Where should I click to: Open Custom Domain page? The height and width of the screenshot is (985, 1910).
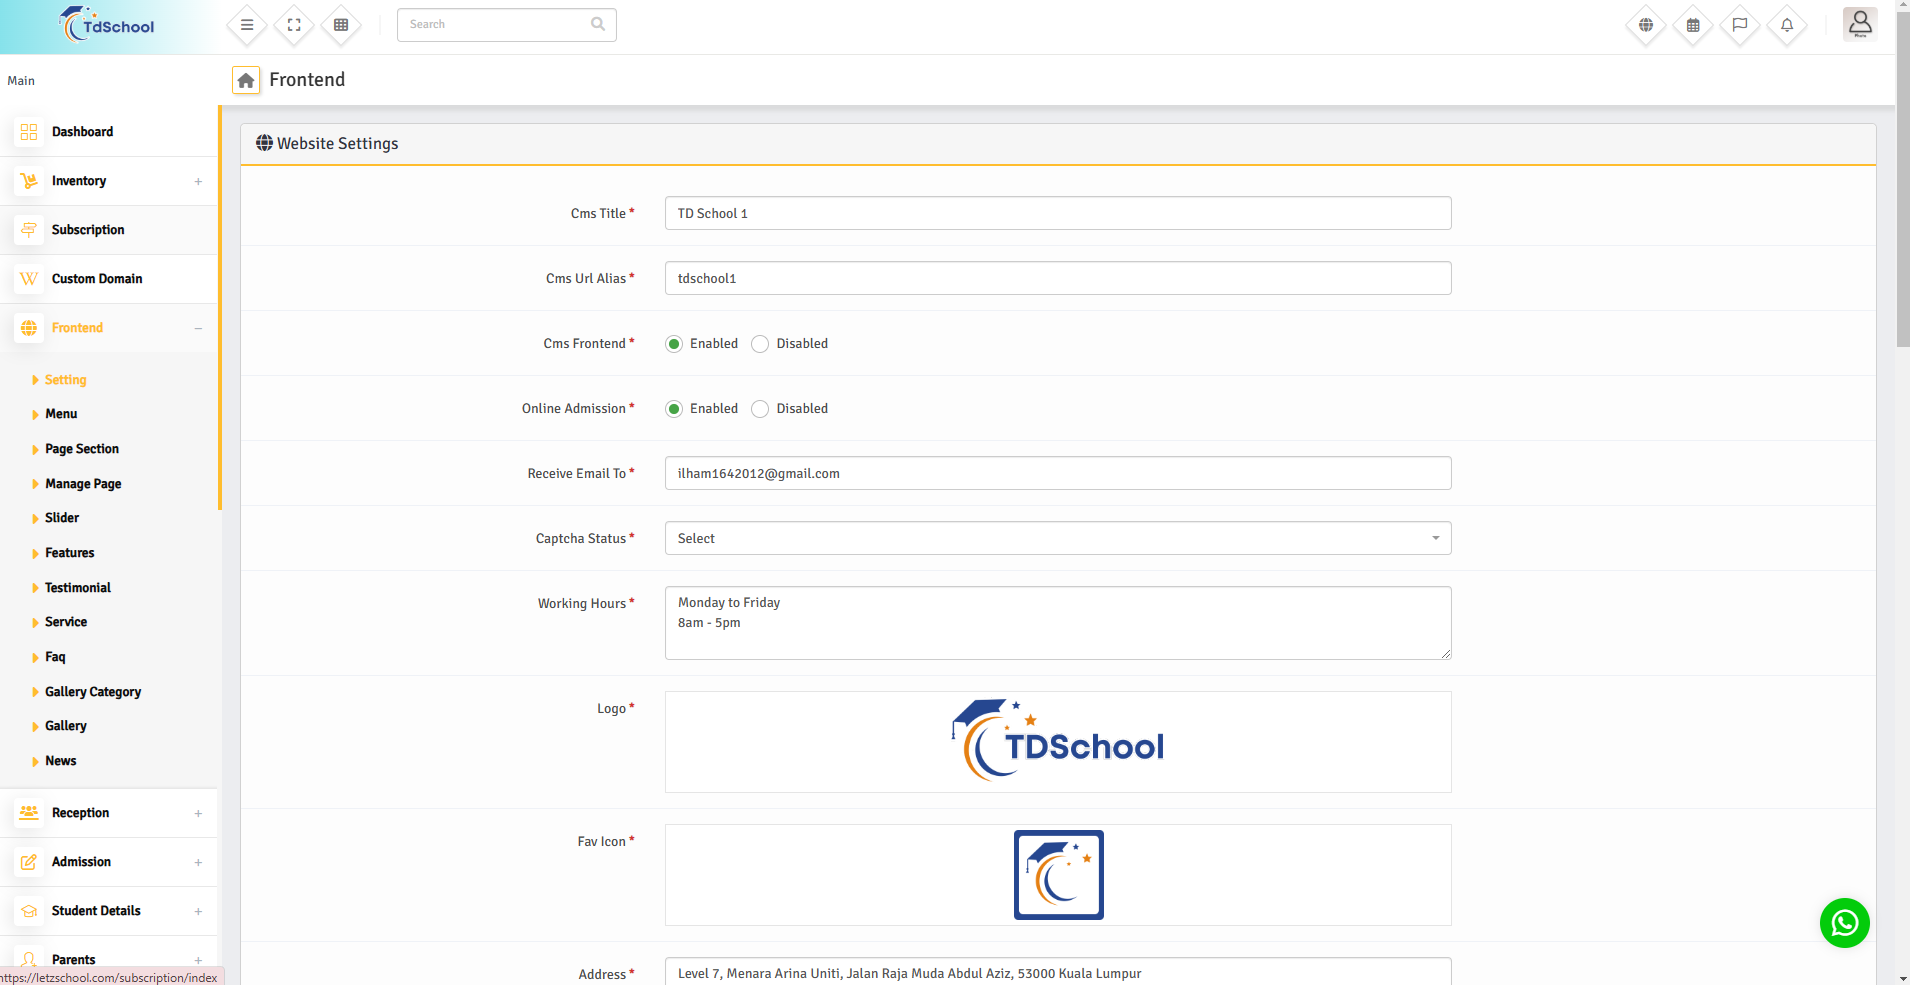[97, 279]
